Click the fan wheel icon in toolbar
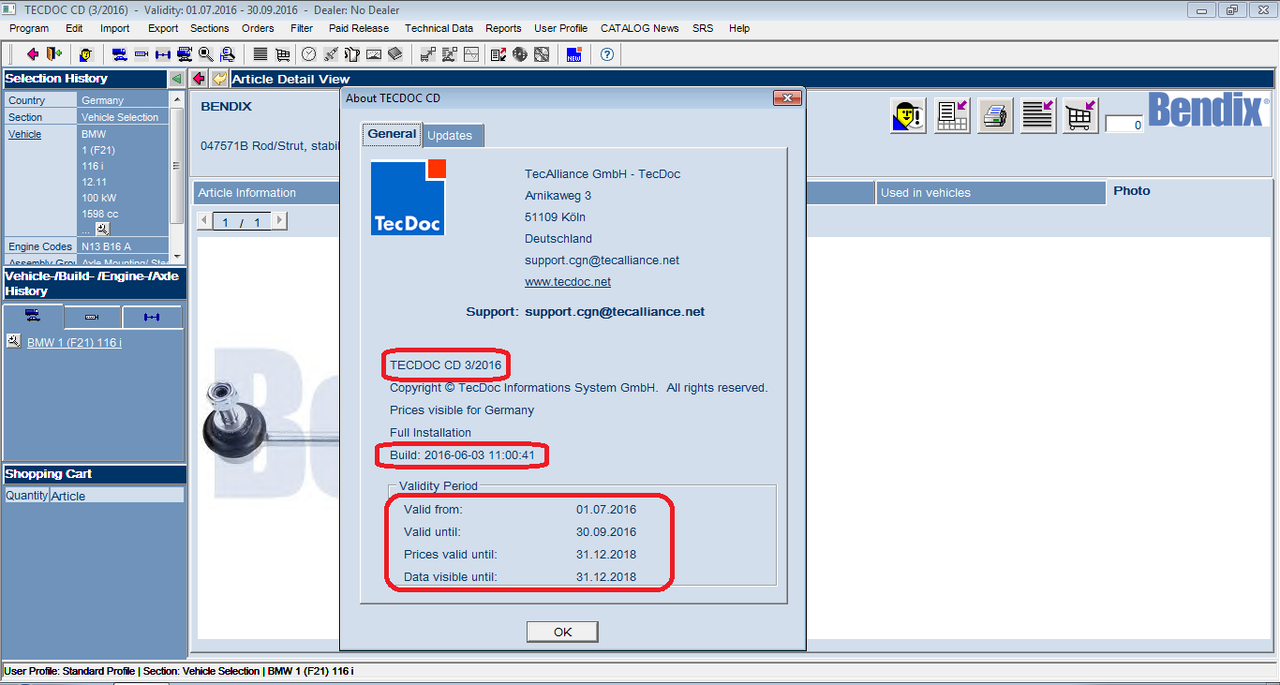This screenshot has height=685, width=1280. pyautogui.click(x=541, y=54)
